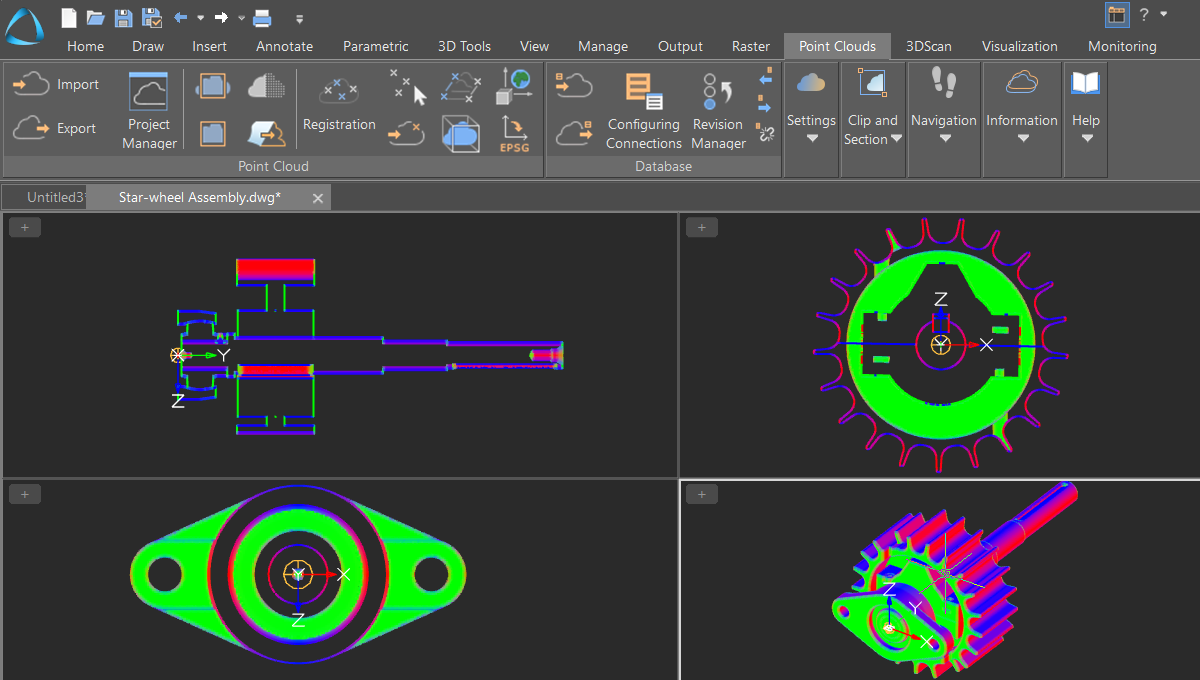Switch to the Untitled3 document tab
The width and height of the screenshot is (1200, 680).
coord(54,197)
